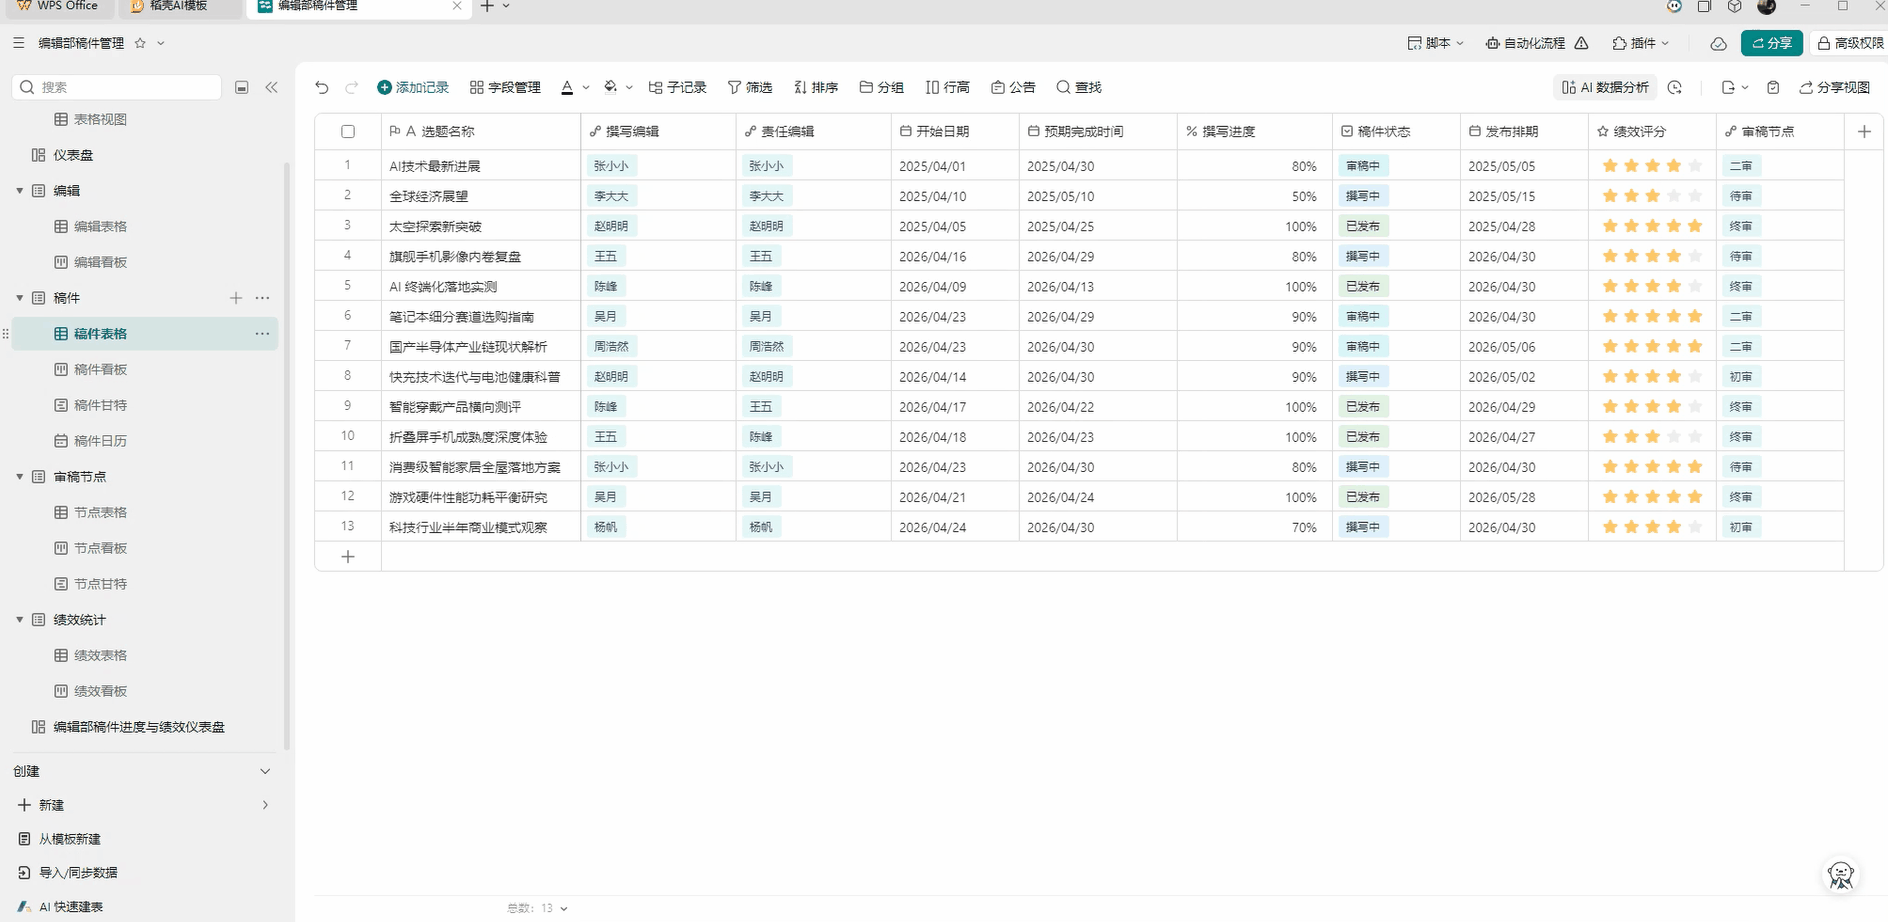Open AI 数据分析 panel
The width and height of the screenshot is (1888, 922).
(x=1605, y=88)
